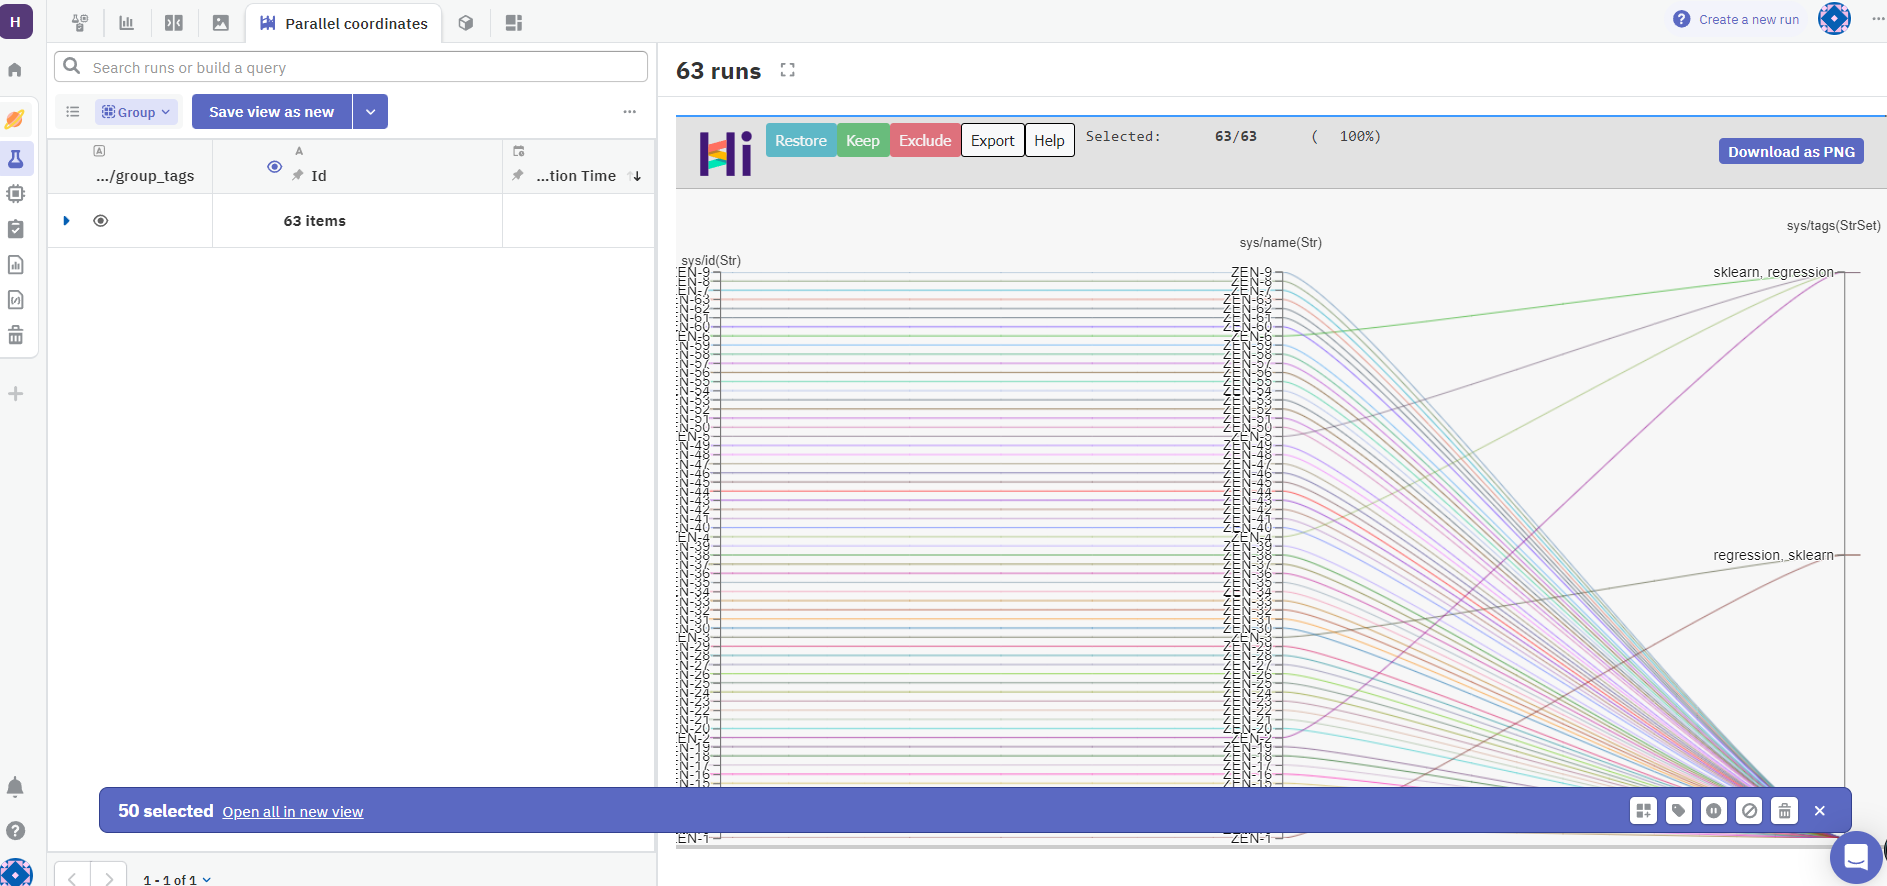Open the chip Models icon in sidebar
The width and height of the screenshot is (1887, 886).
pos(15,194)
